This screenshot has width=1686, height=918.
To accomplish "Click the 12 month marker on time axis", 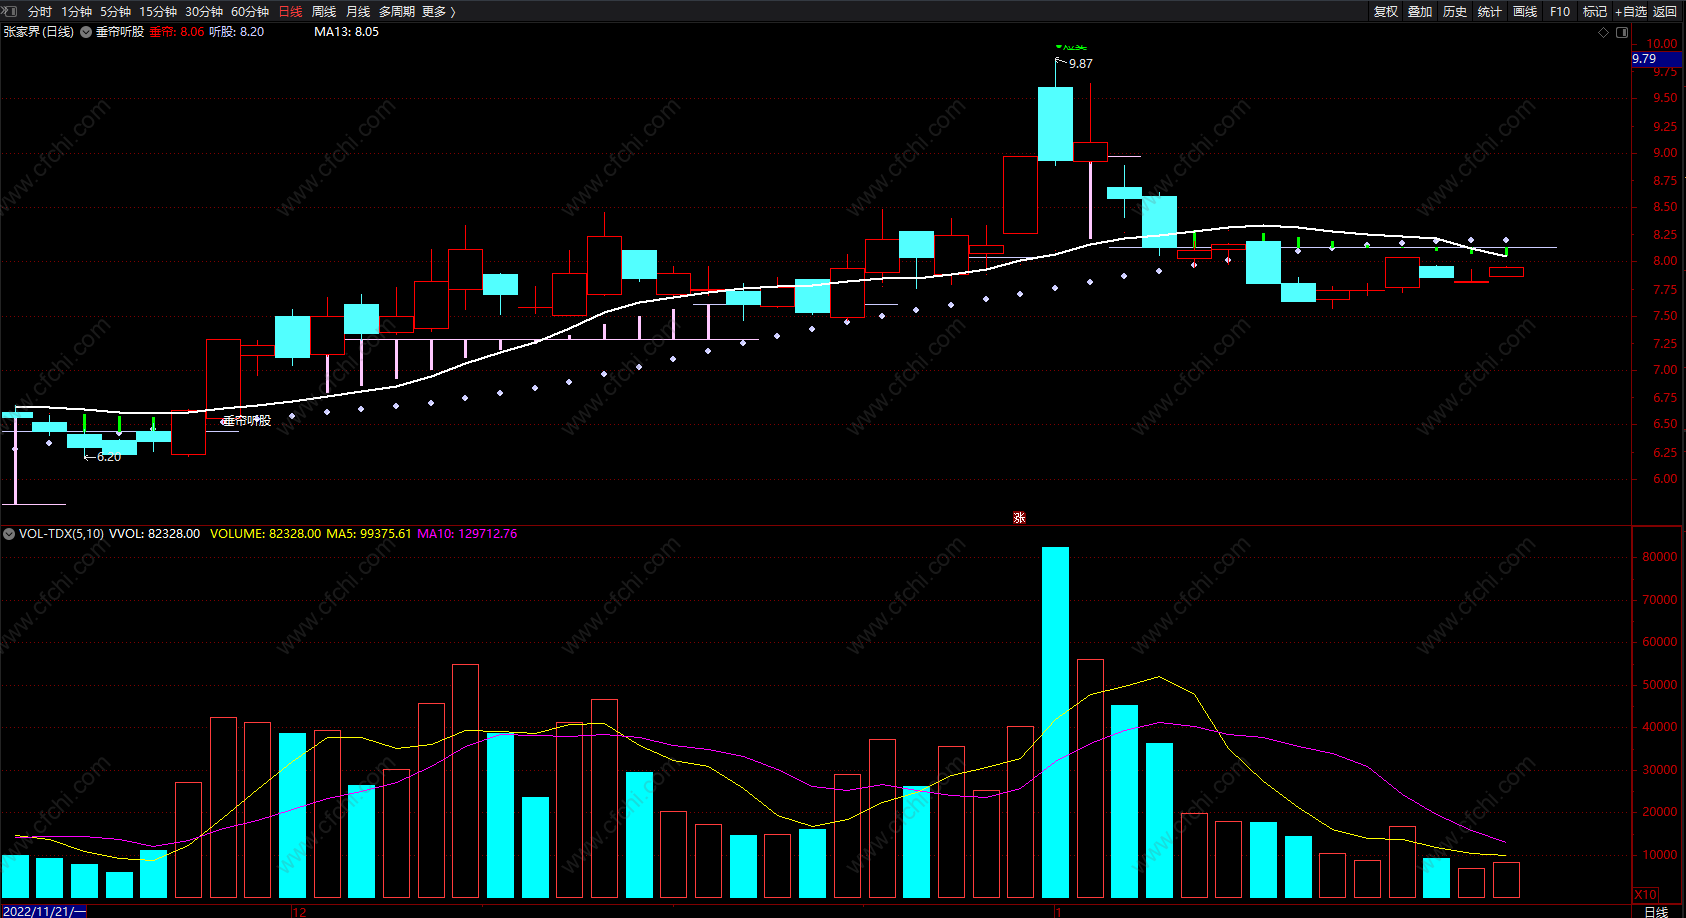I will 299,911.
